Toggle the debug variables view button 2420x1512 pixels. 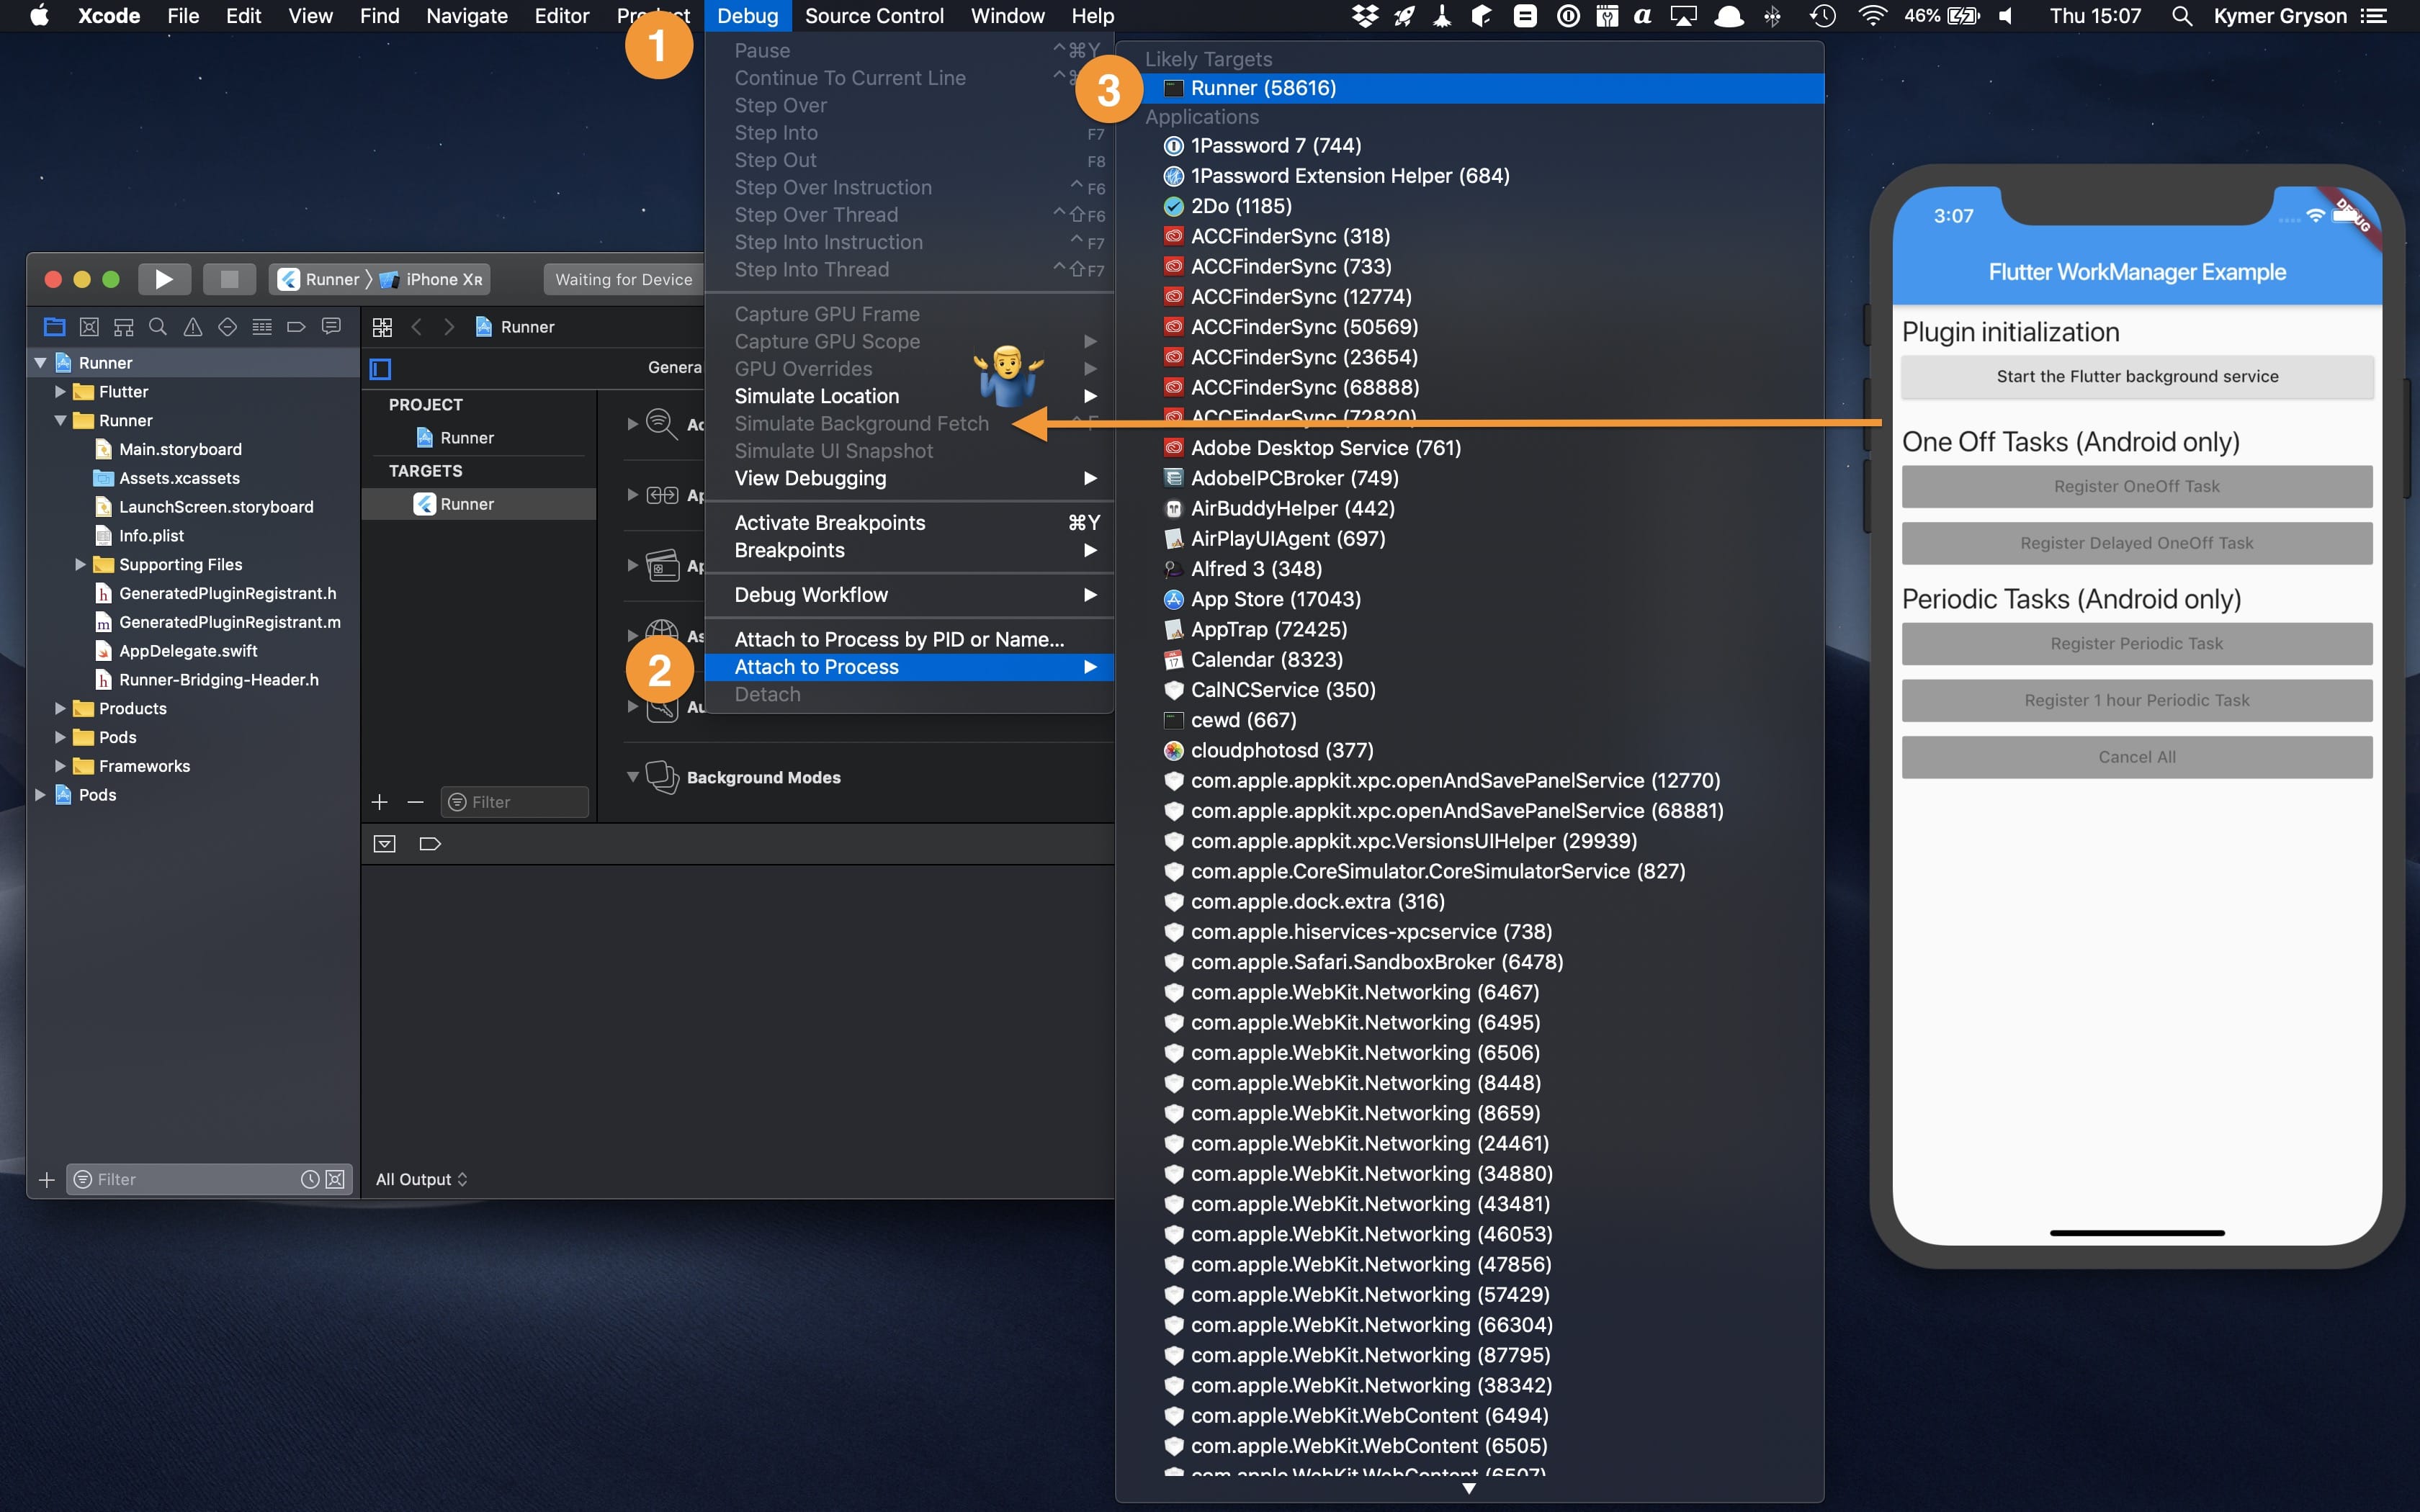point(385,844)
